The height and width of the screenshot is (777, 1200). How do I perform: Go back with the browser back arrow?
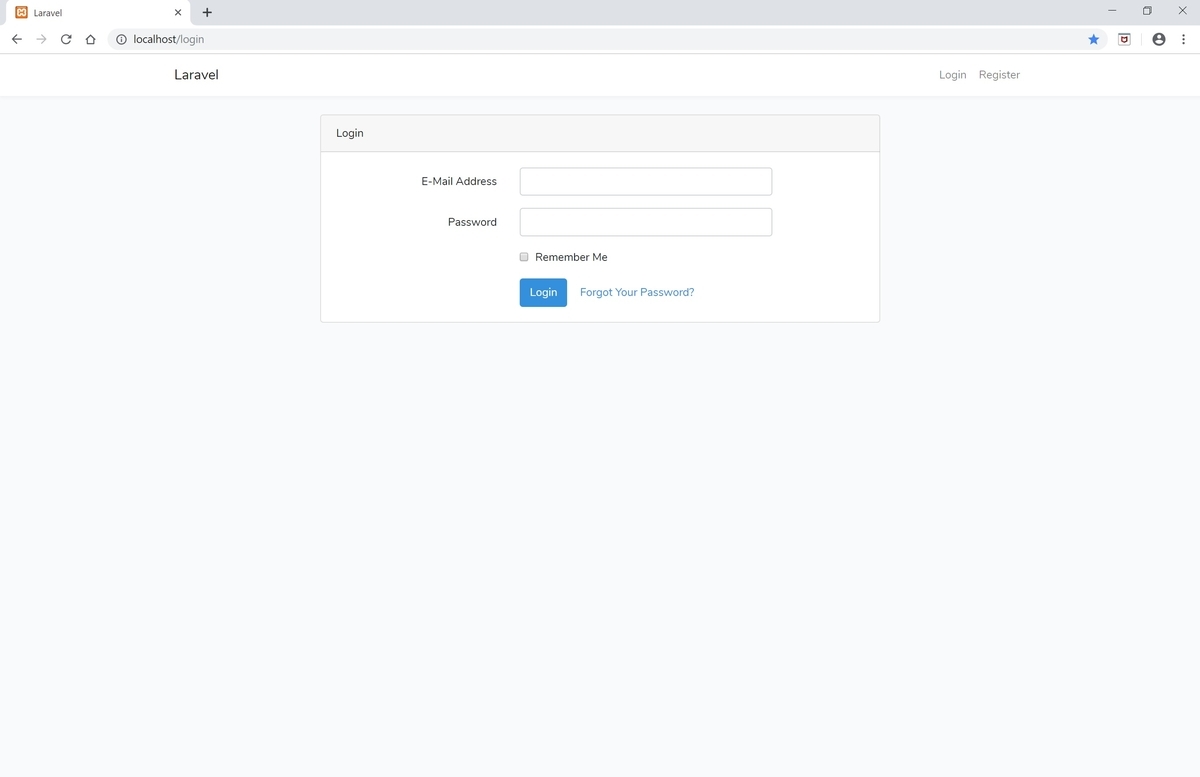pos(17,39)
